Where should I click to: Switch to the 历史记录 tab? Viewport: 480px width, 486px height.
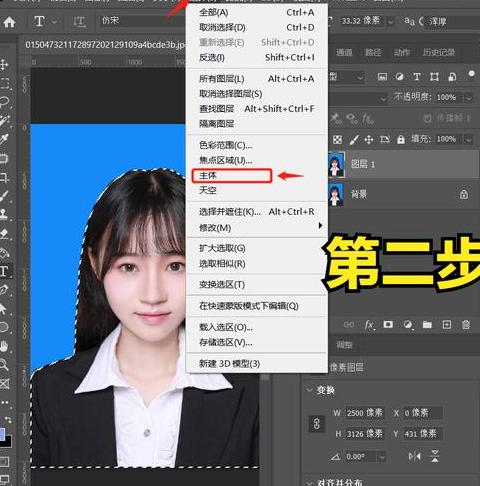[x=439, y=52]
